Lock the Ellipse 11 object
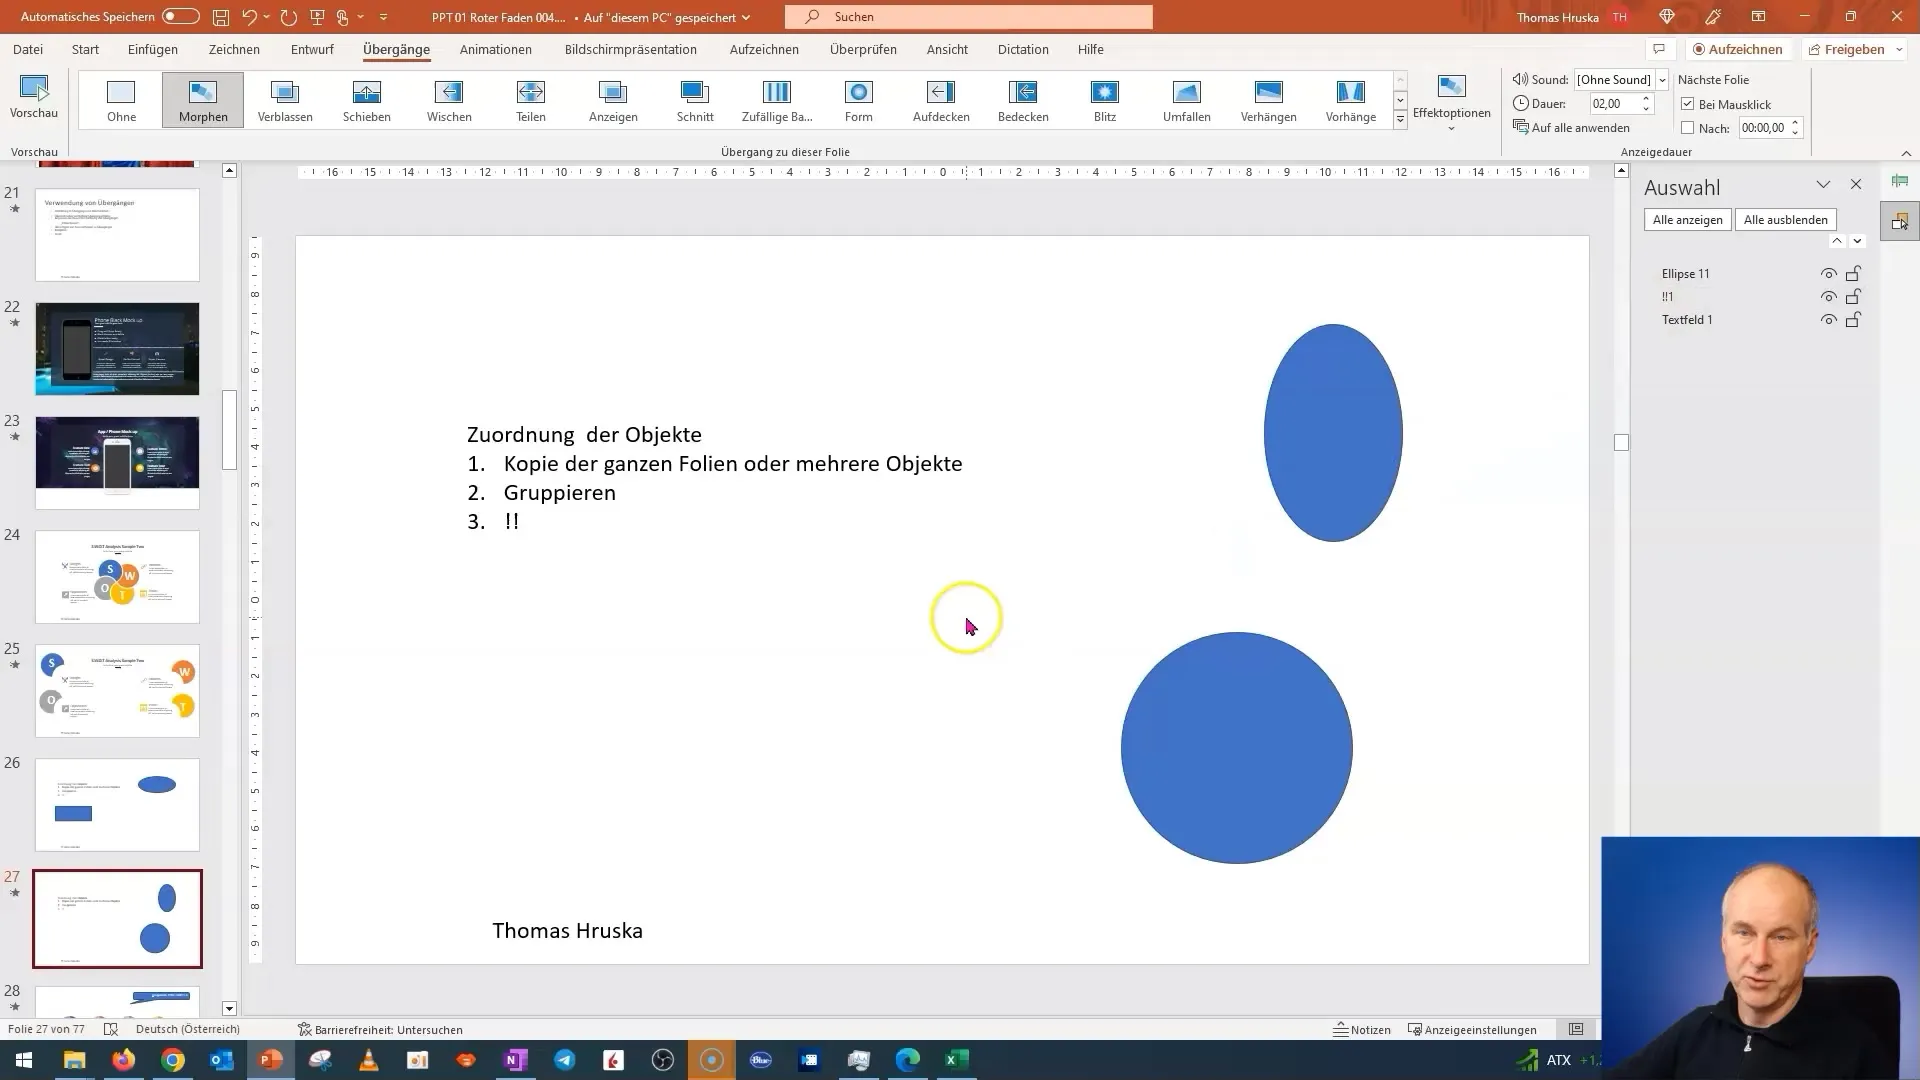1920x1080 pixels. click(x=1853, y=274)
